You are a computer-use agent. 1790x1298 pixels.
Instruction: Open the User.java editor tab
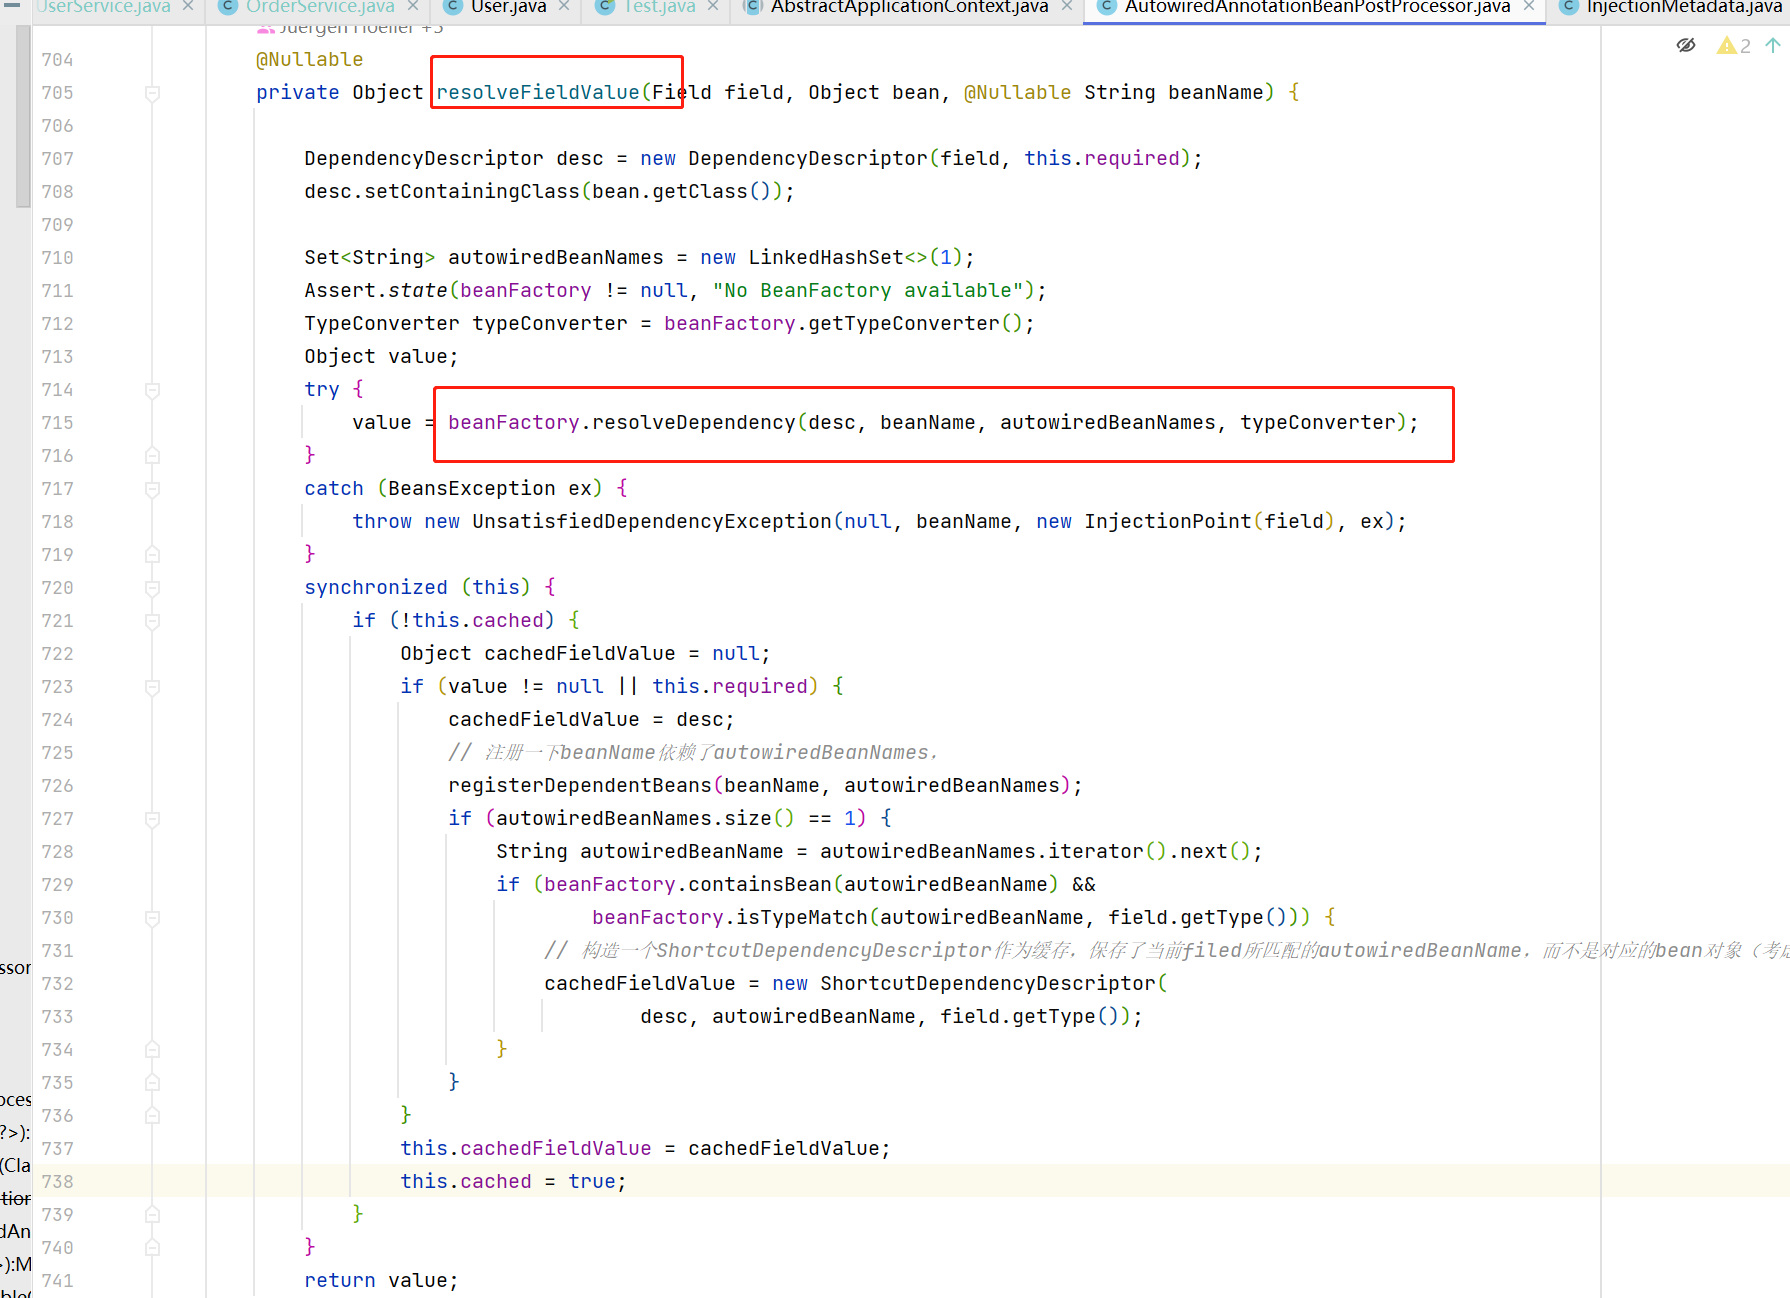pyautogui.click(x=508, y=7)
